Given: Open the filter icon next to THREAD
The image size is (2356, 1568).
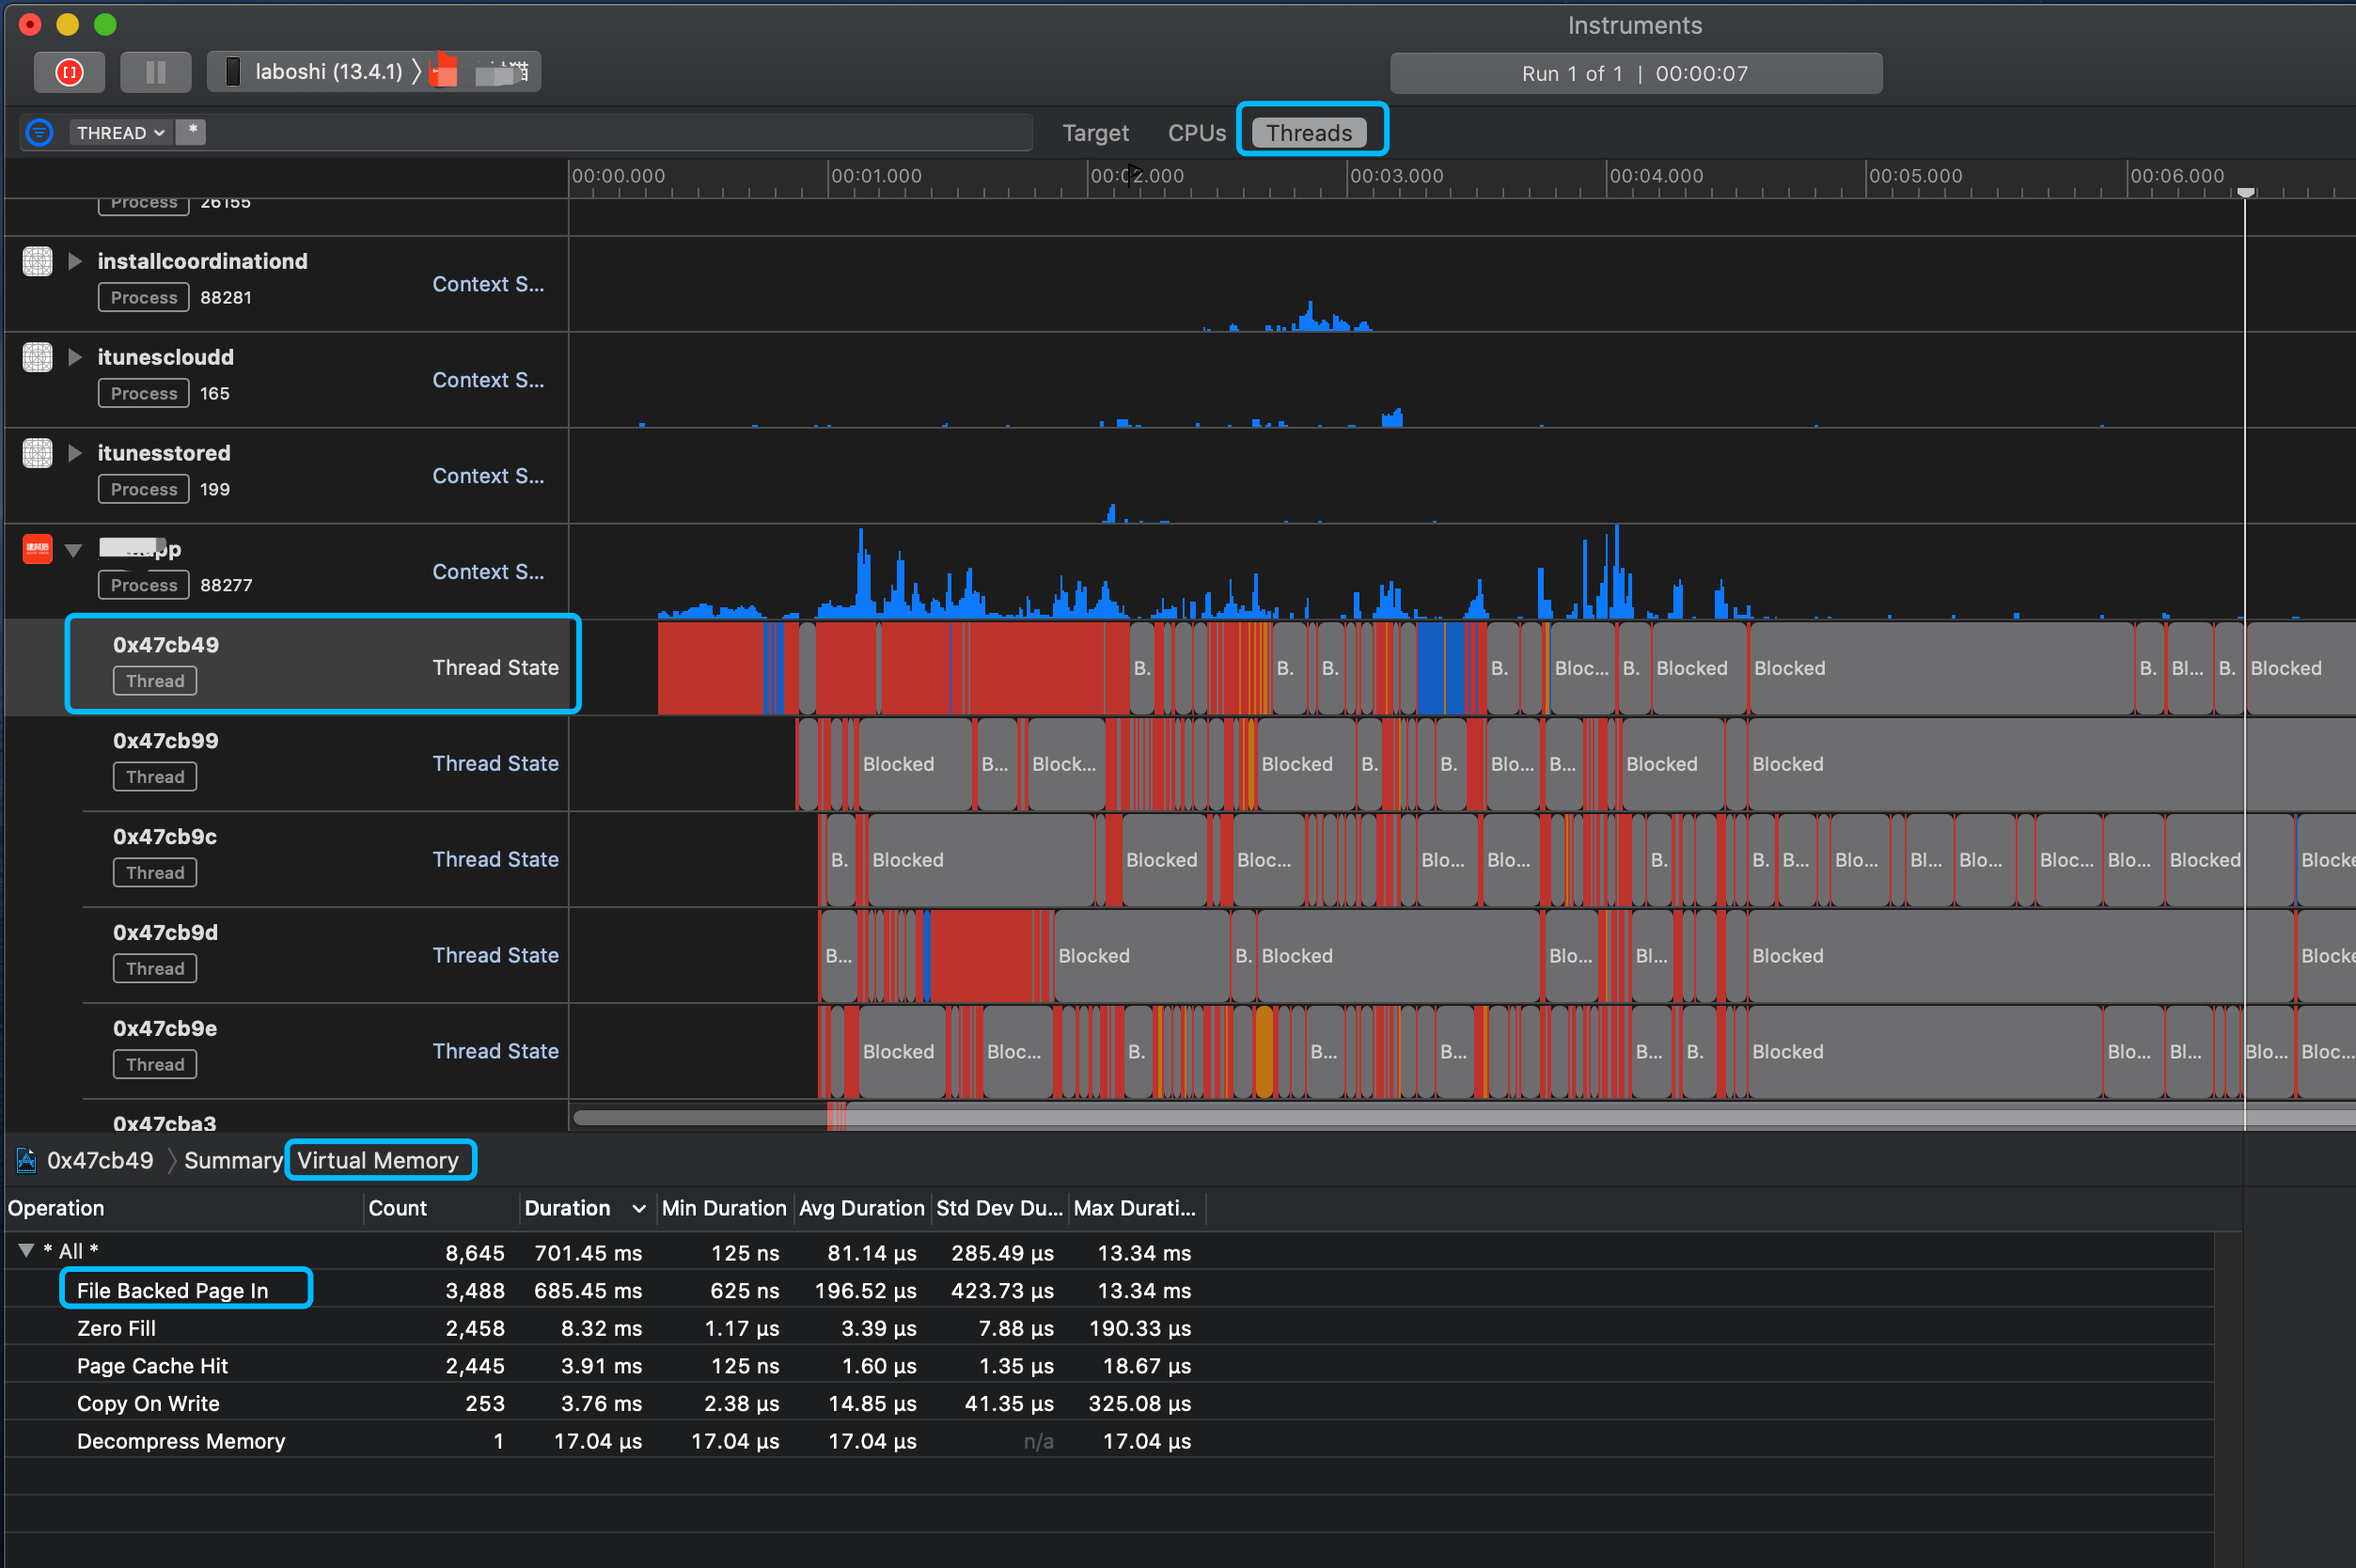Looking at the screenshot, I should (x=39, y=132).
